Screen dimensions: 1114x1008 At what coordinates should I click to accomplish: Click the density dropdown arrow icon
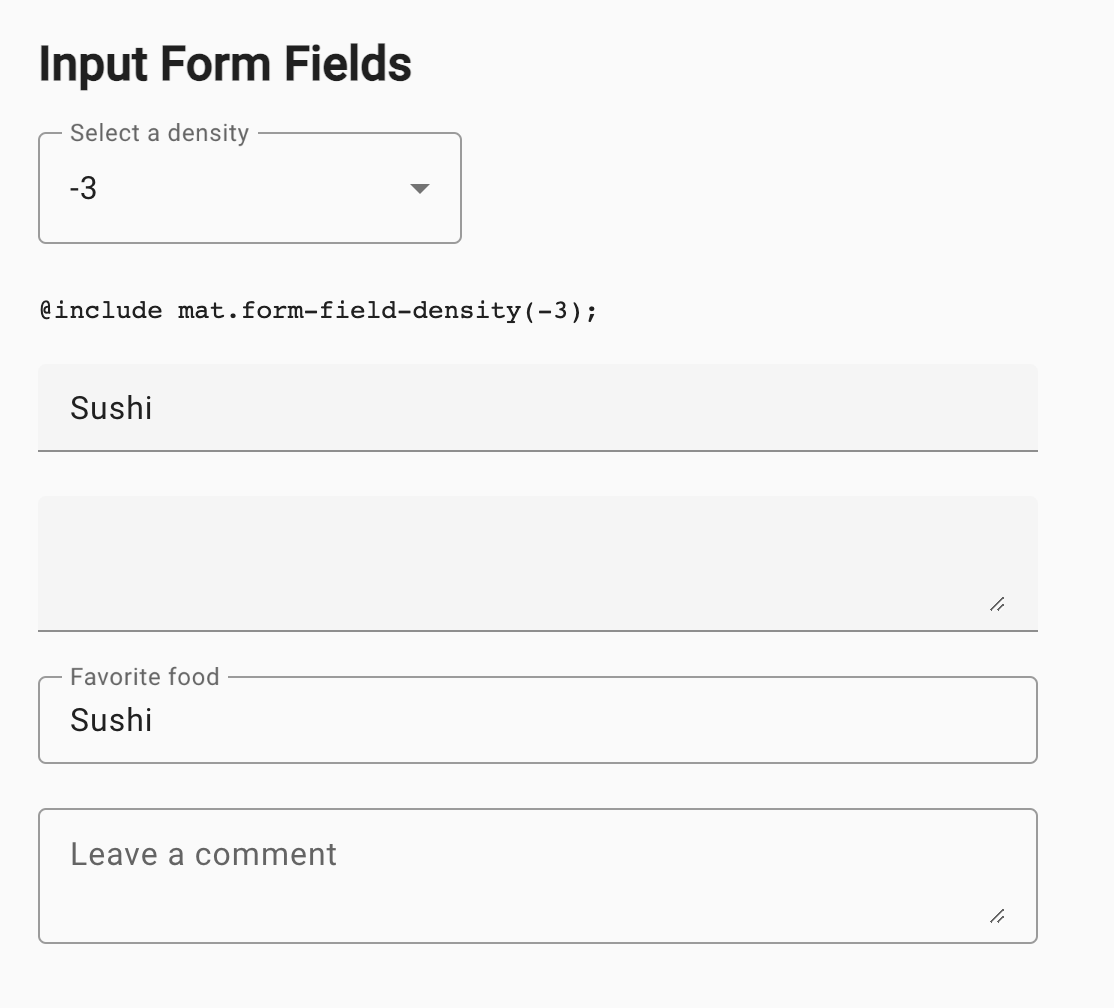coord(420,188)
